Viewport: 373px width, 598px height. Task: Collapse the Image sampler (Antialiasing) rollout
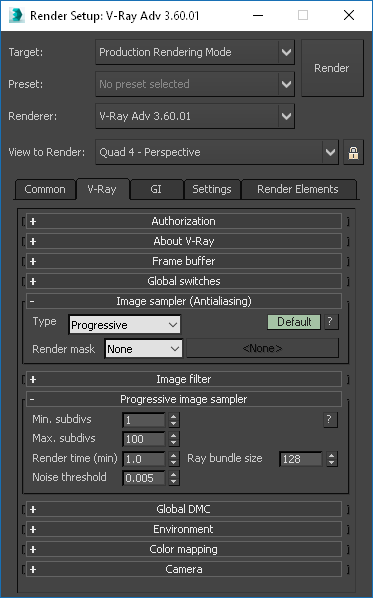183,301
